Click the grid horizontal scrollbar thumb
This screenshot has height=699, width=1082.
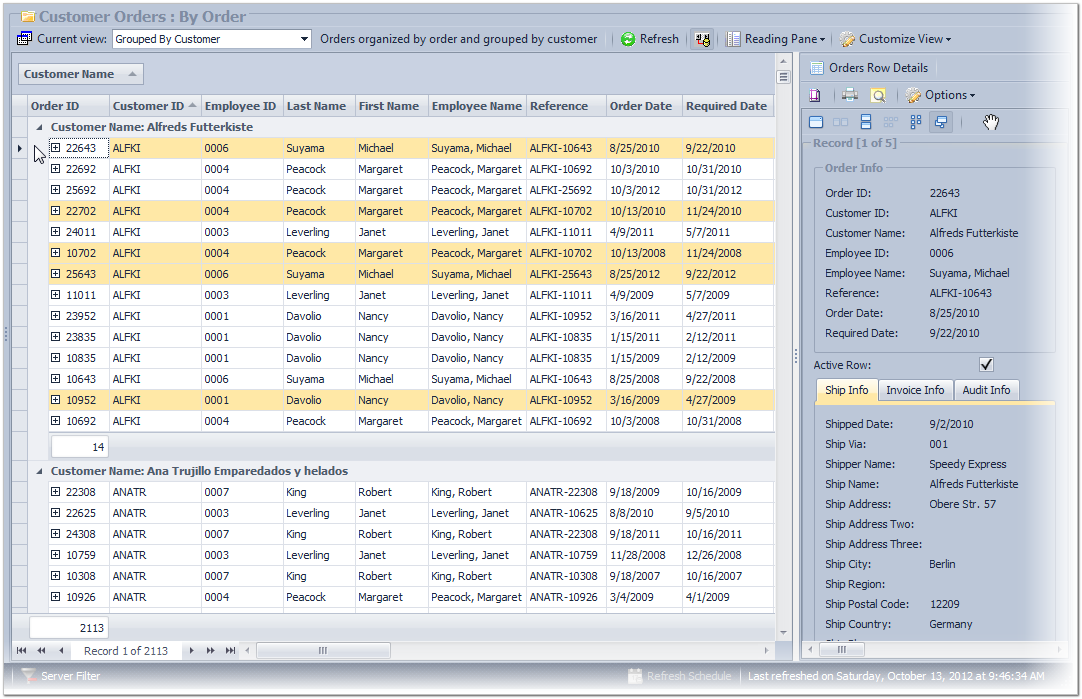322,651
